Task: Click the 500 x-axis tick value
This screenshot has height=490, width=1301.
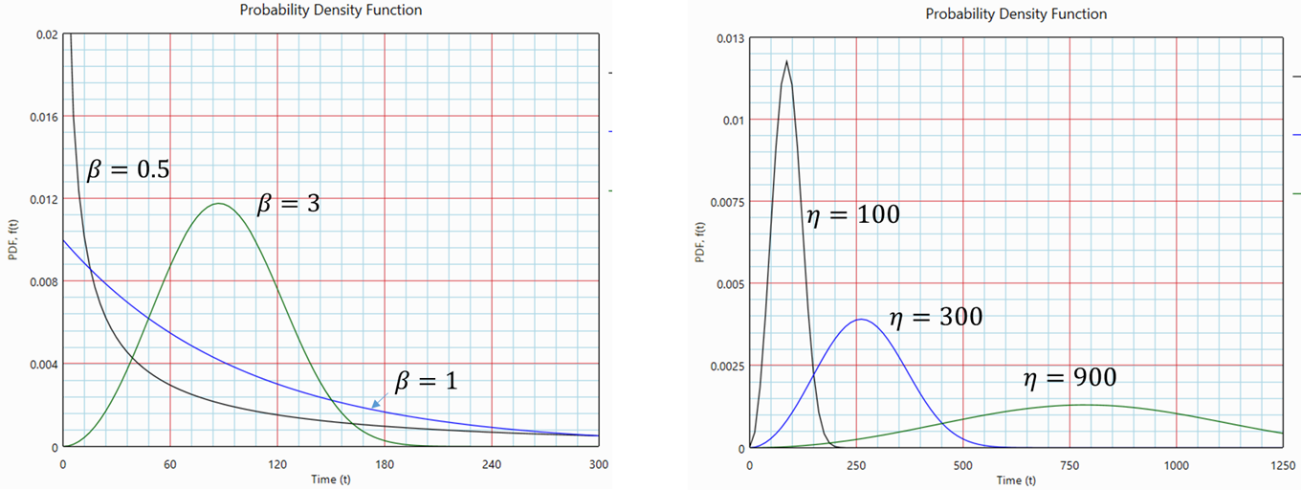Action: (963, 465)
